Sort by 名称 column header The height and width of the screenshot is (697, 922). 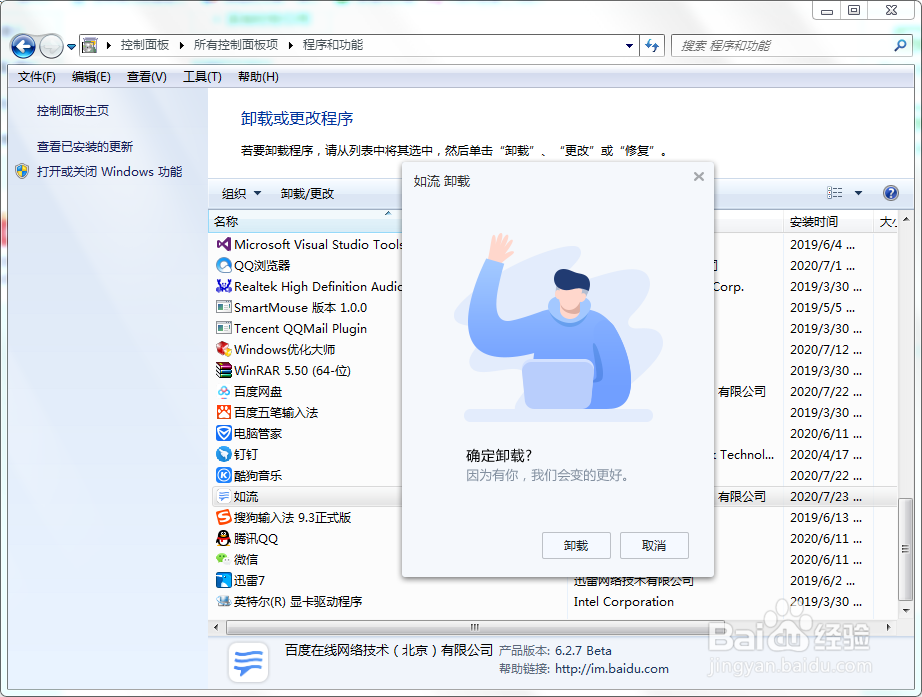305,222
